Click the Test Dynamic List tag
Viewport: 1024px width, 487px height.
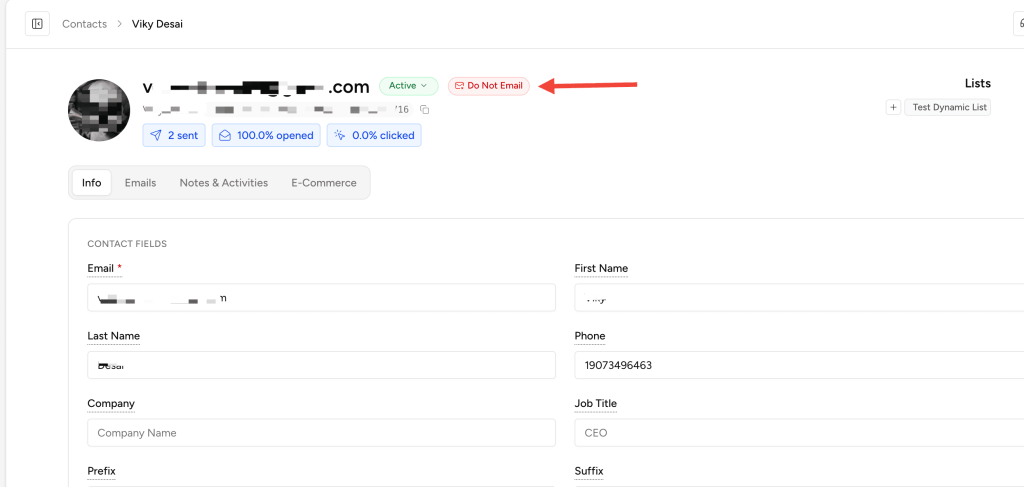point(948,107)
